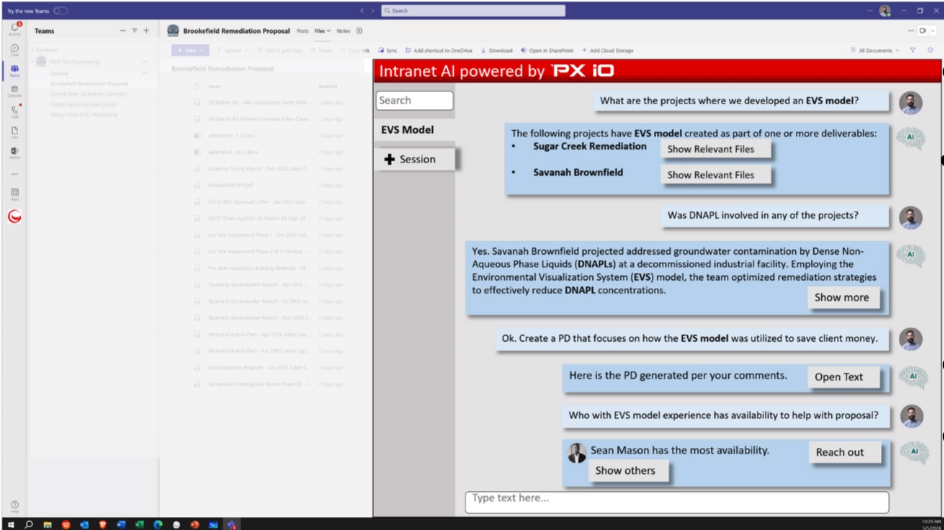Open the meet now dropdown arrow beside the camera
This screenshot has height=530, width=944.
click(x=933, y=31)
